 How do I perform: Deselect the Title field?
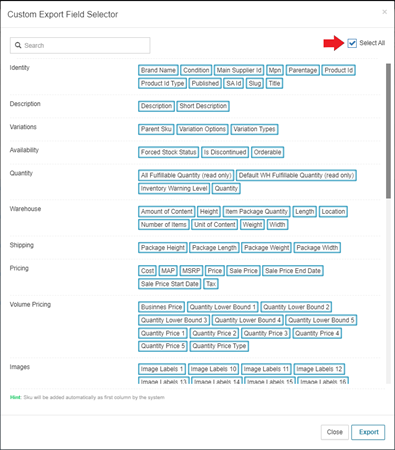click(x=274, y=83)
